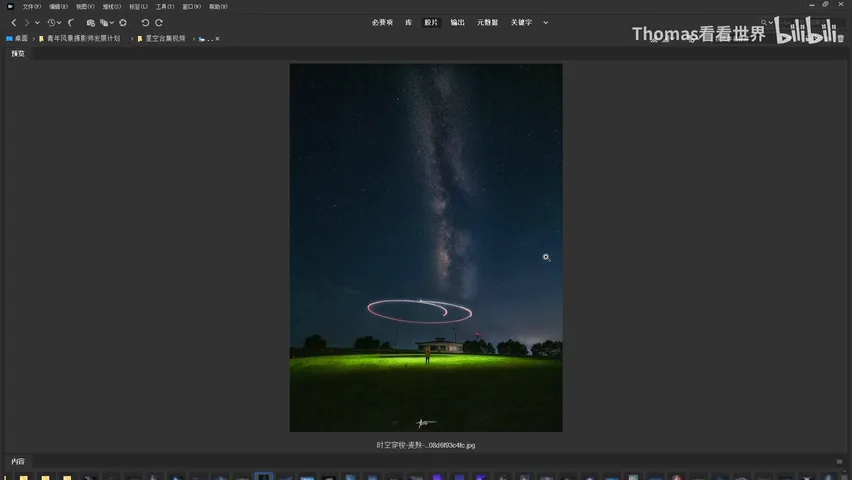The width and height of the screenshot is (852, 480).
Task: Click the refine batch icon
Action: (103, 23)
